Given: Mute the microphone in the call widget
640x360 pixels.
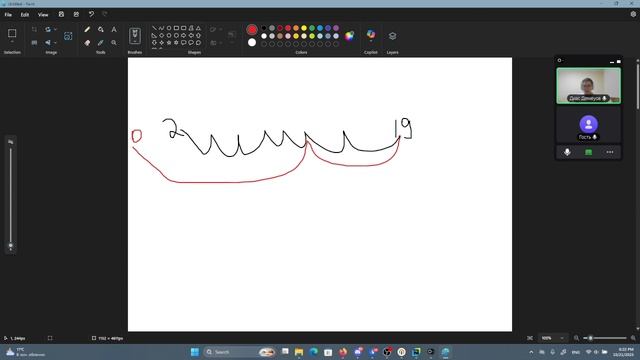Looking at the screenshot, I should click(x=567, y=152).
